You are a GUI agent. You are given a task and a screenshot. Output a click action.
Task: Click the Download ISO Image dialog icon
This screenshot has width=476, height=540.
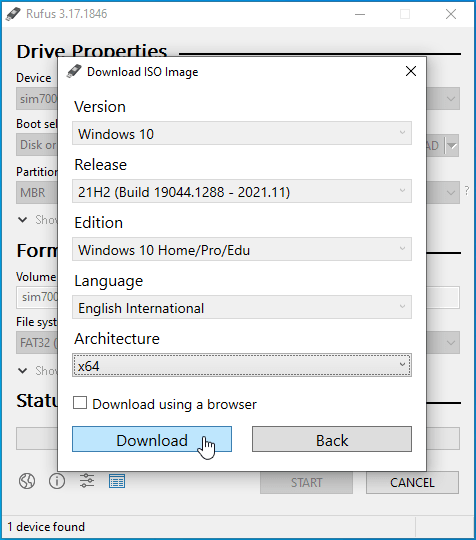(x=74, y=72)
